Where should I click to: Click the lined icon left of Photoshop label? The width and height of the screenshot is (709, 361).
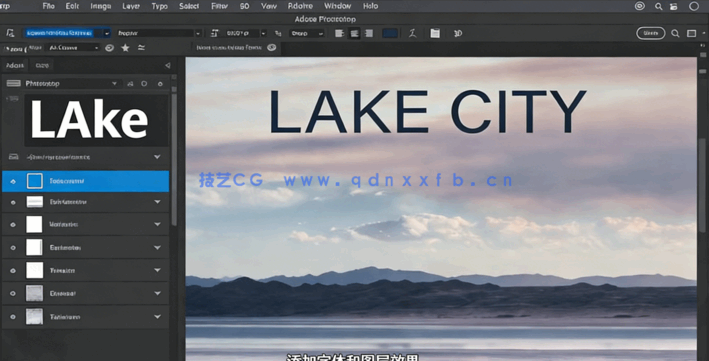14,83
